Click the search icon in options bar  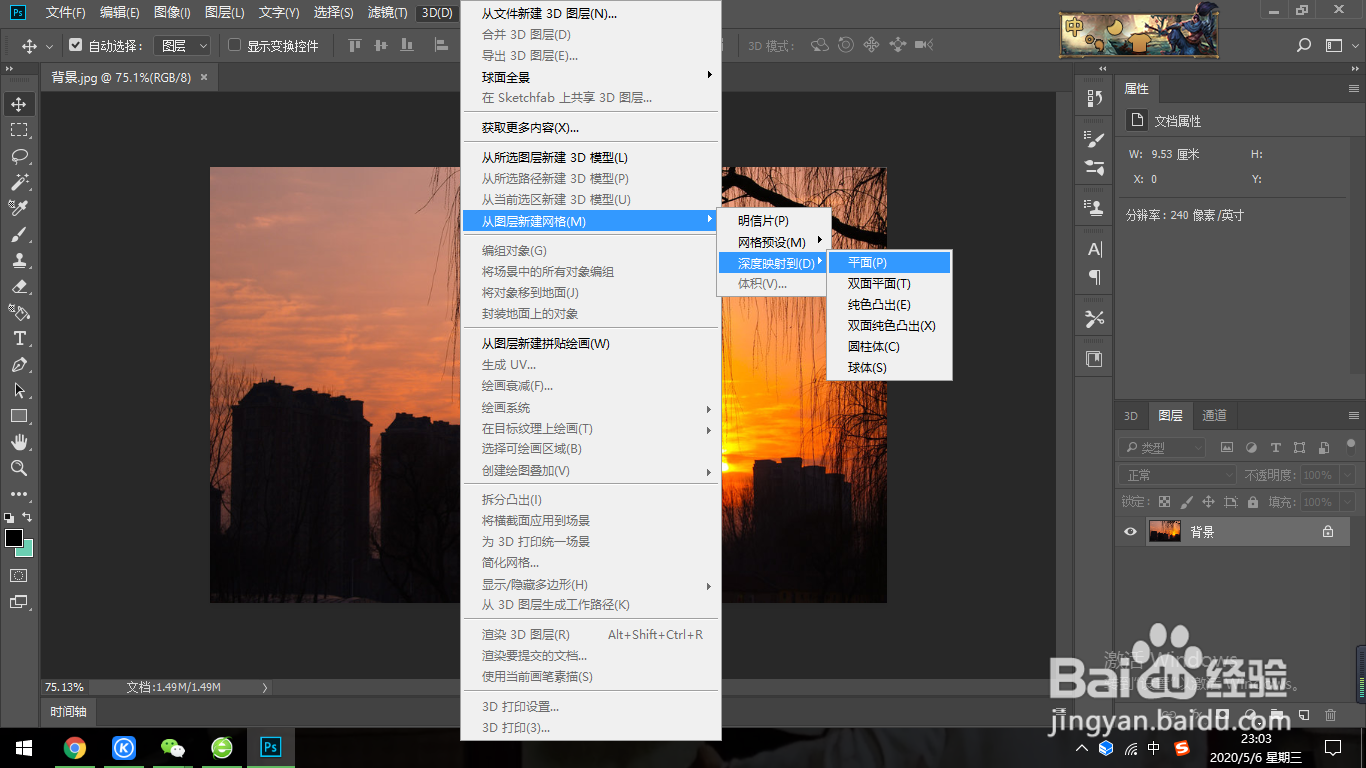click(x=1303, y=45)
